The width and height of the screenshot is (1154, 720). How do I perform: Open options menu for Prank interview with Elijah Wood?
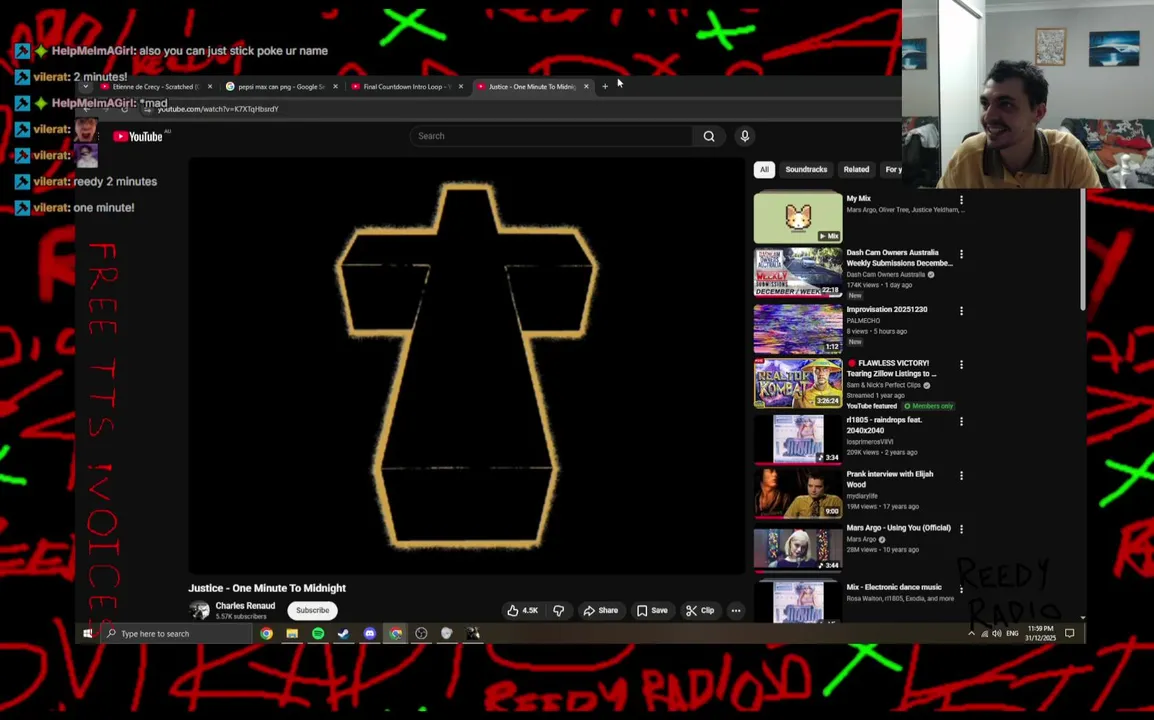[961, 476]
